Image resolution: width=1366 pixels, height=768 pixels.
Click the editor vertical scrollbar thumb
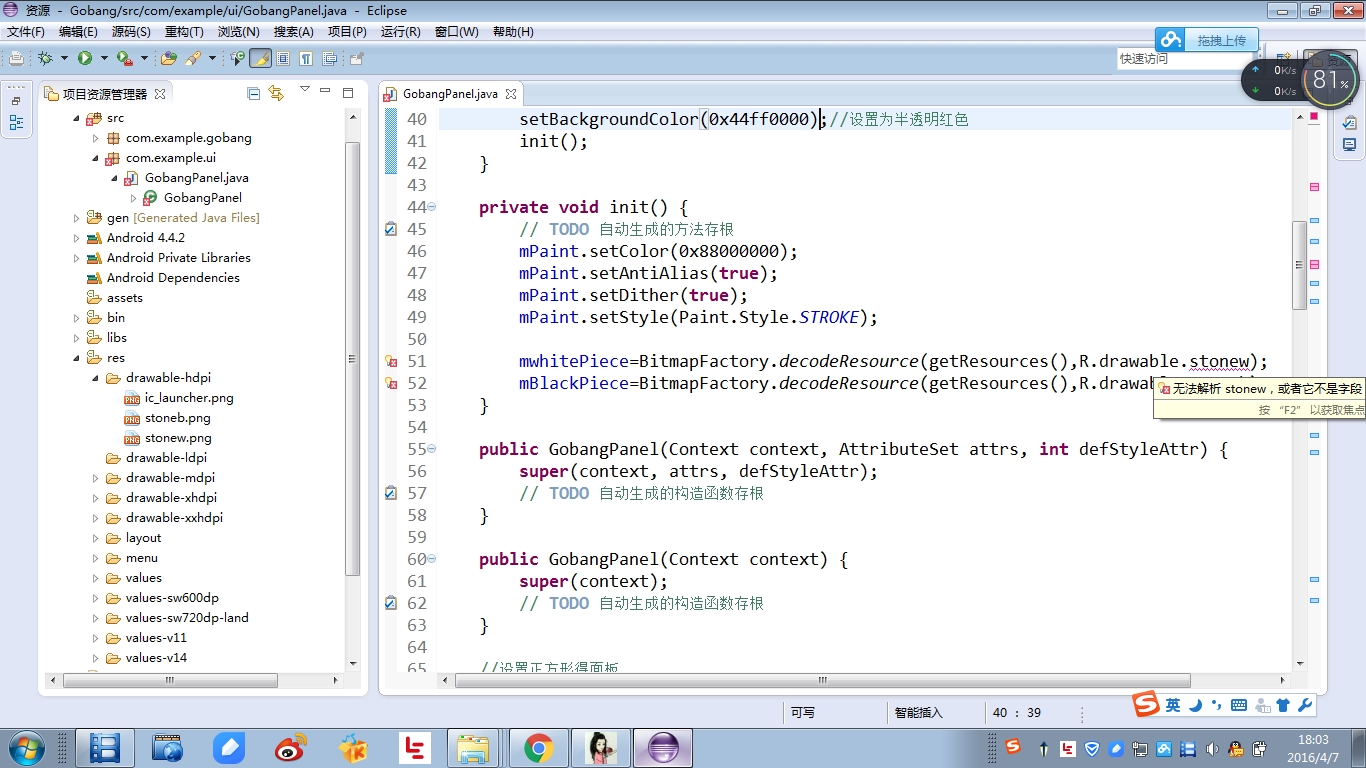(x=1300, y=266)
